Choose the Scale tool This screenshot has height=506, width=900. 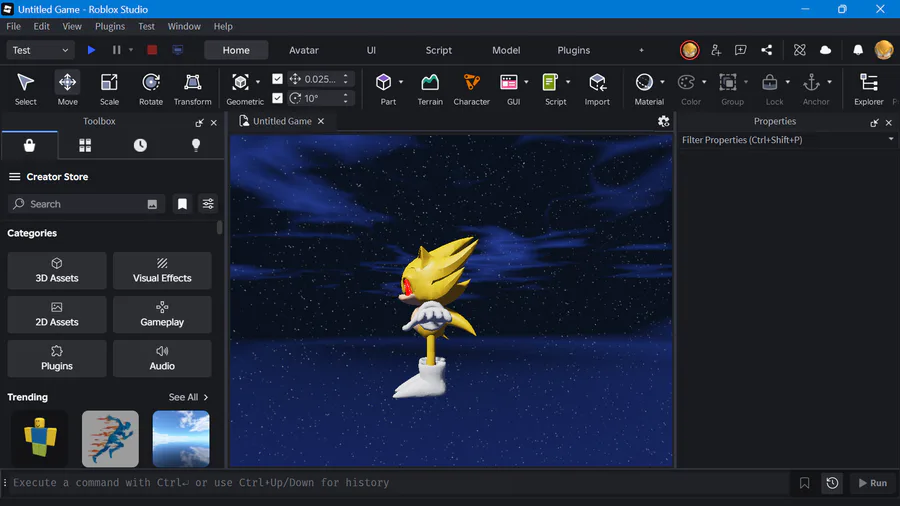pos(109,89)
